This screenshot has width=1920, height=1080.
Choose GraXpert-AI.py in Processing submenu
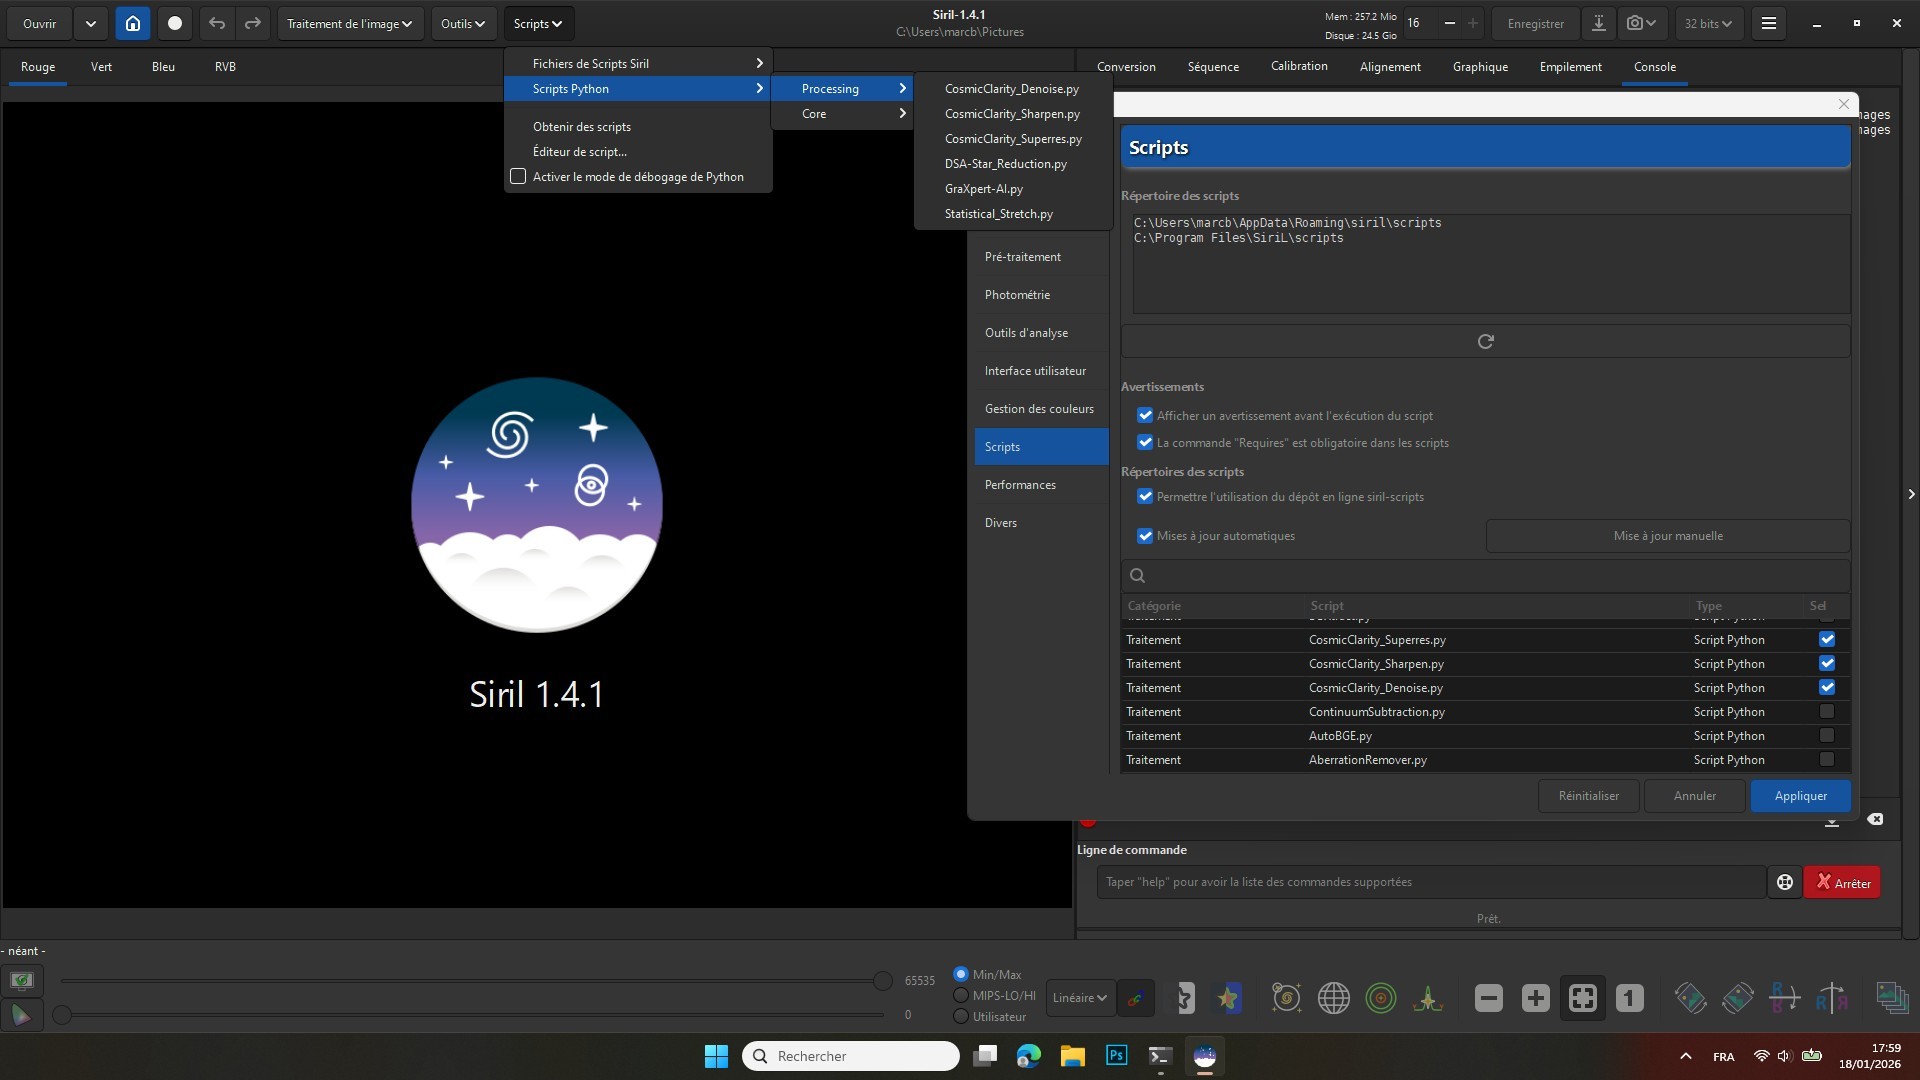[x=1012, y=189]
